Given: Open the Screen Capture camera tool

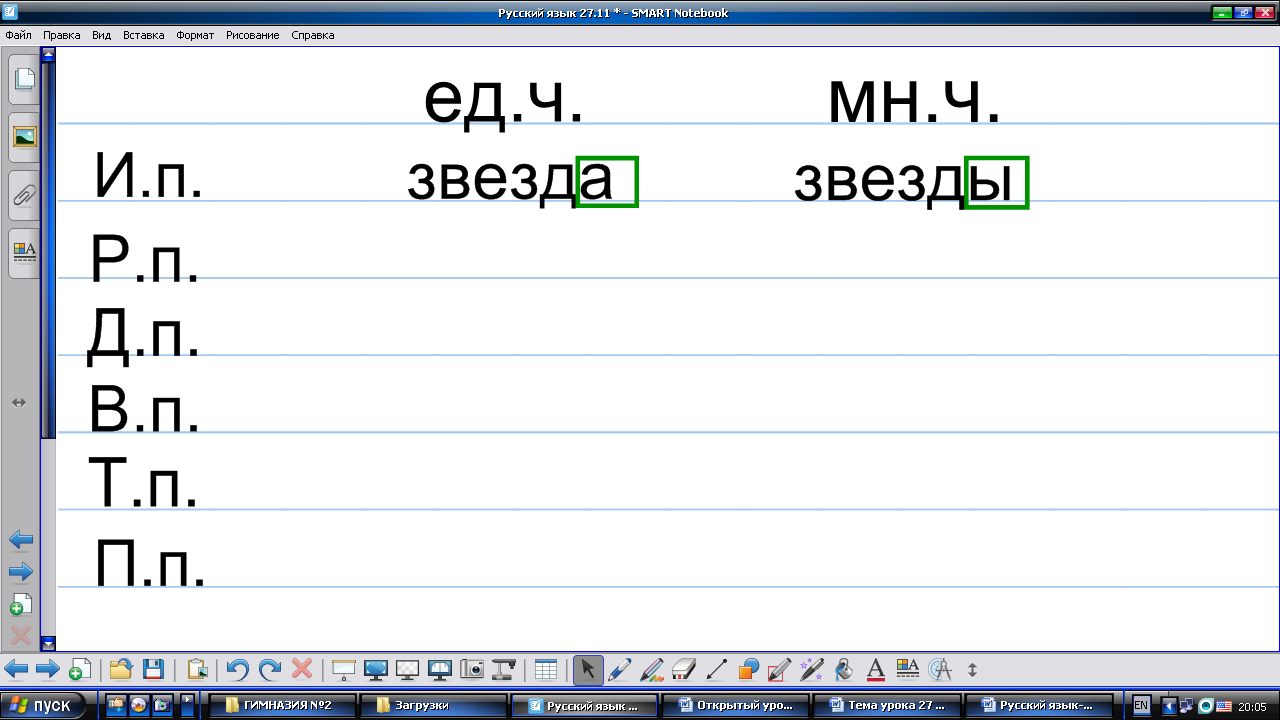Looking at the screenshot, I should pos(472,669).
